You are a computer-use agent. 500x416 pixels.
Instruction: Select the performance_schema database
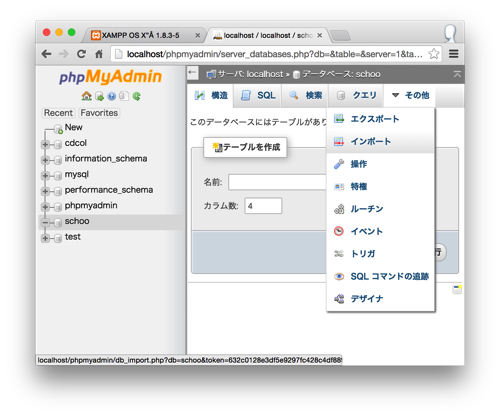point(109,190)
